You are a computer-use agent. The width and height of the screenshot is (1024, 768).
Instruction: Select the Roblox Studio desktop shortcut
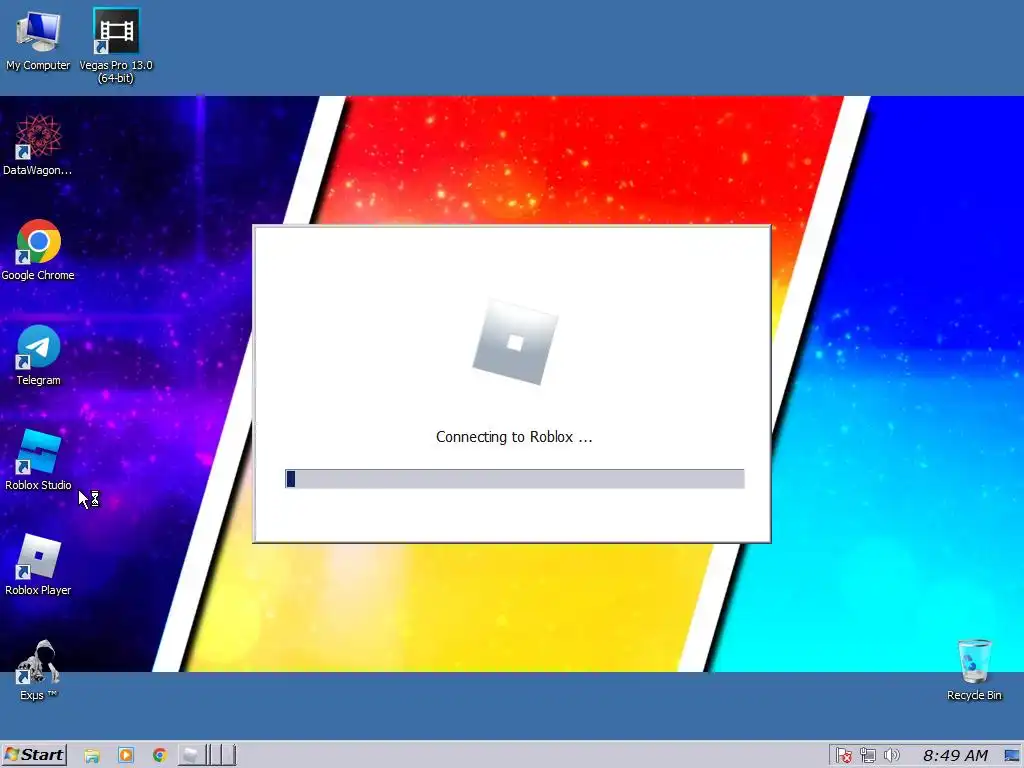(38, 460)
